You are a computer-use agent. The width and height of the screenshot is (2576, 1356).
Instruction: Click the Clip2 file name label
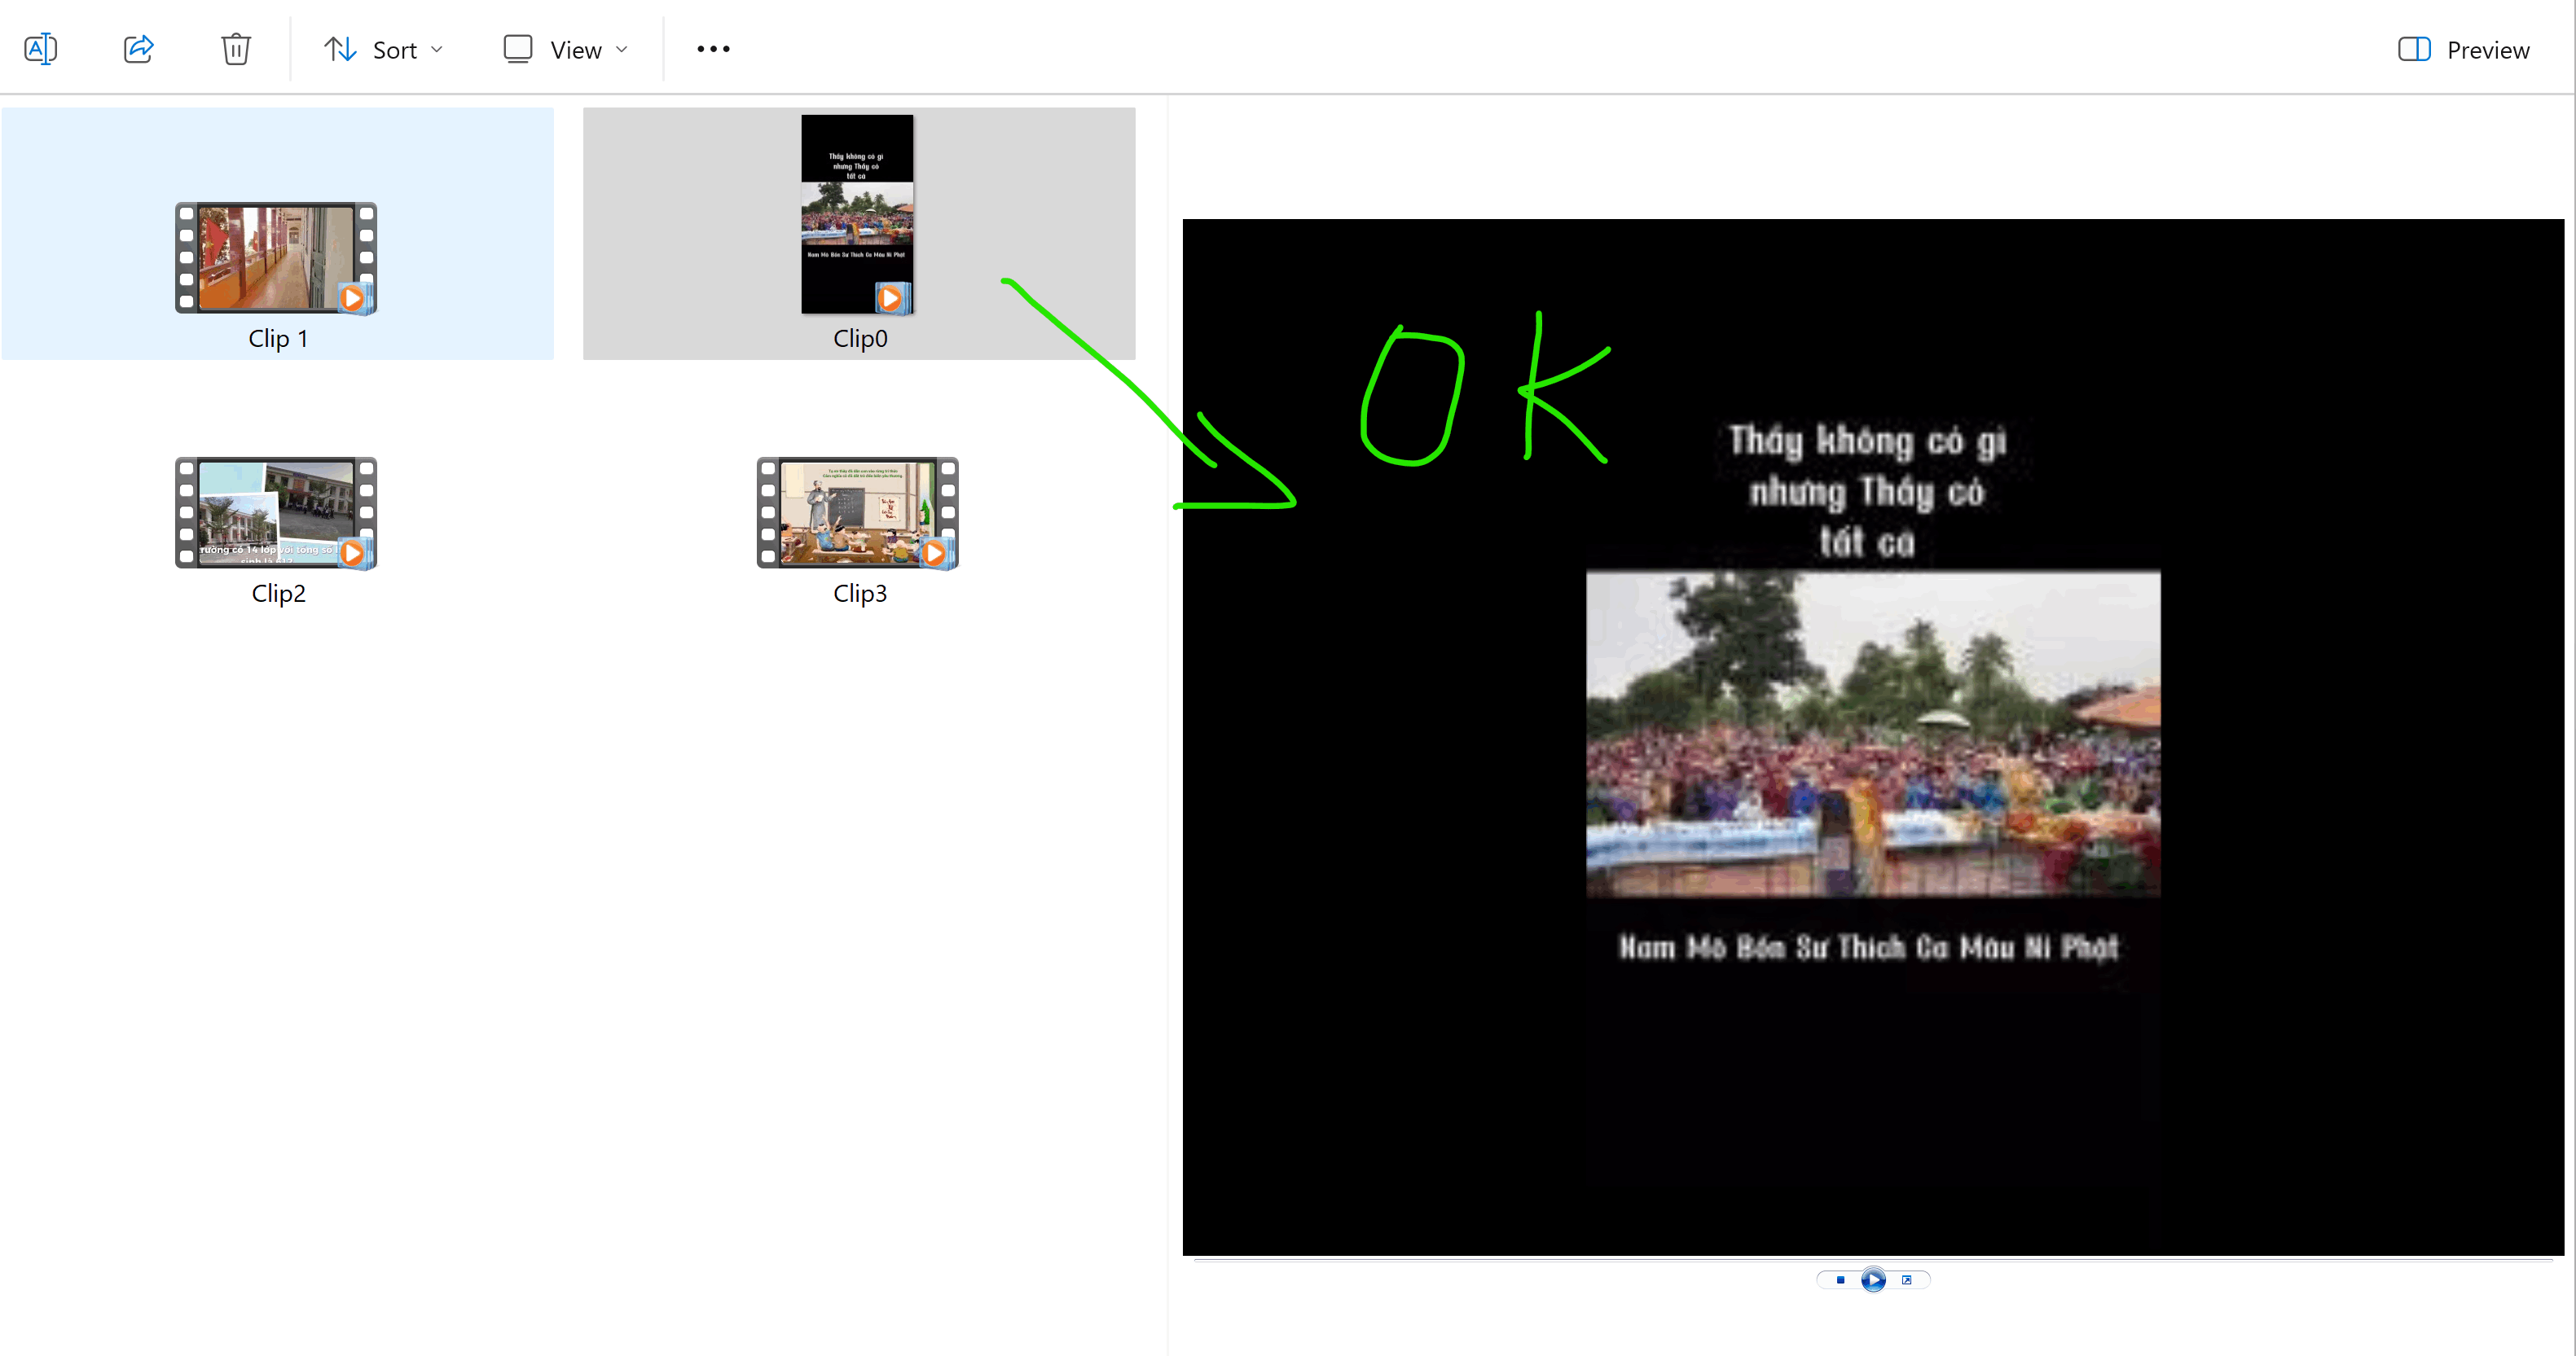(278, 594)
